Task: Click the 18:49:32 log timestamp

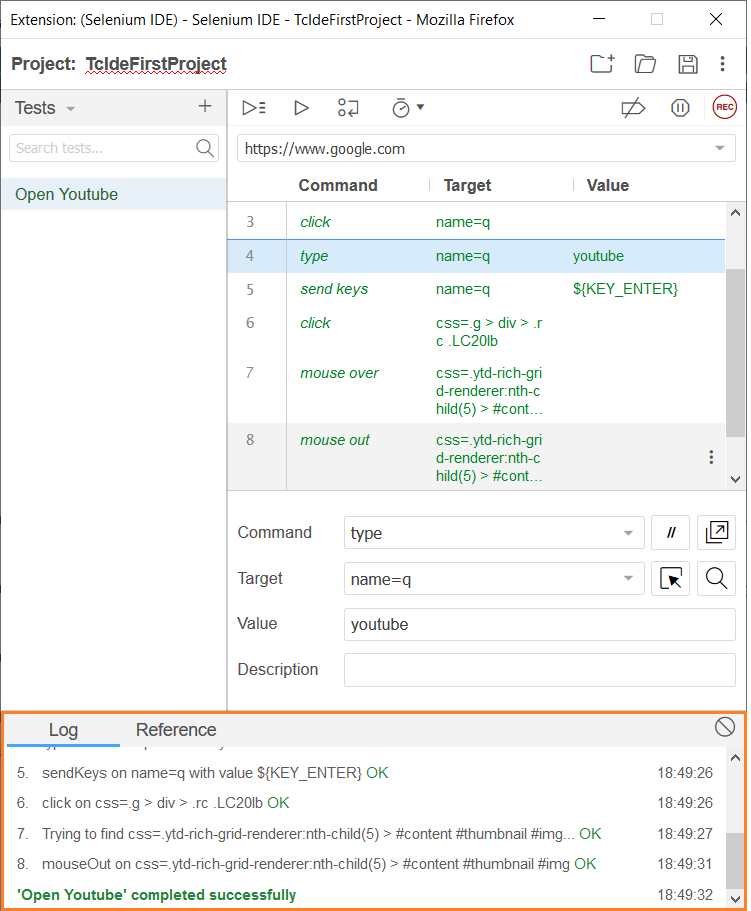Action: click(x=685, y=895)
